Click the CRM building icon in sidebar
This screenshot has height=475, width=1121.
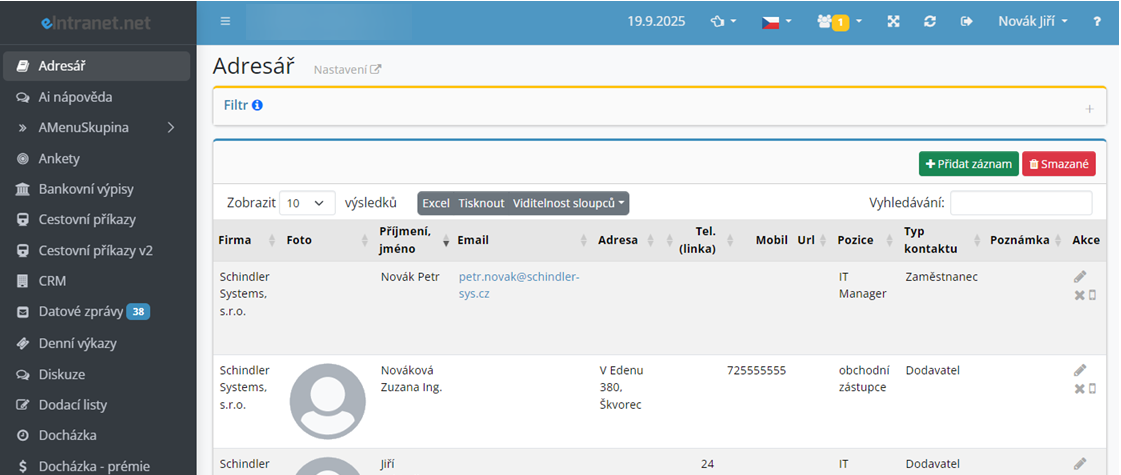pos(23,281)
